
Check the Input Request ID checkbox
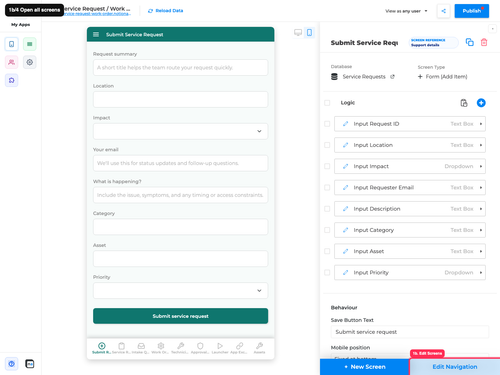click(x=327, y=124)
